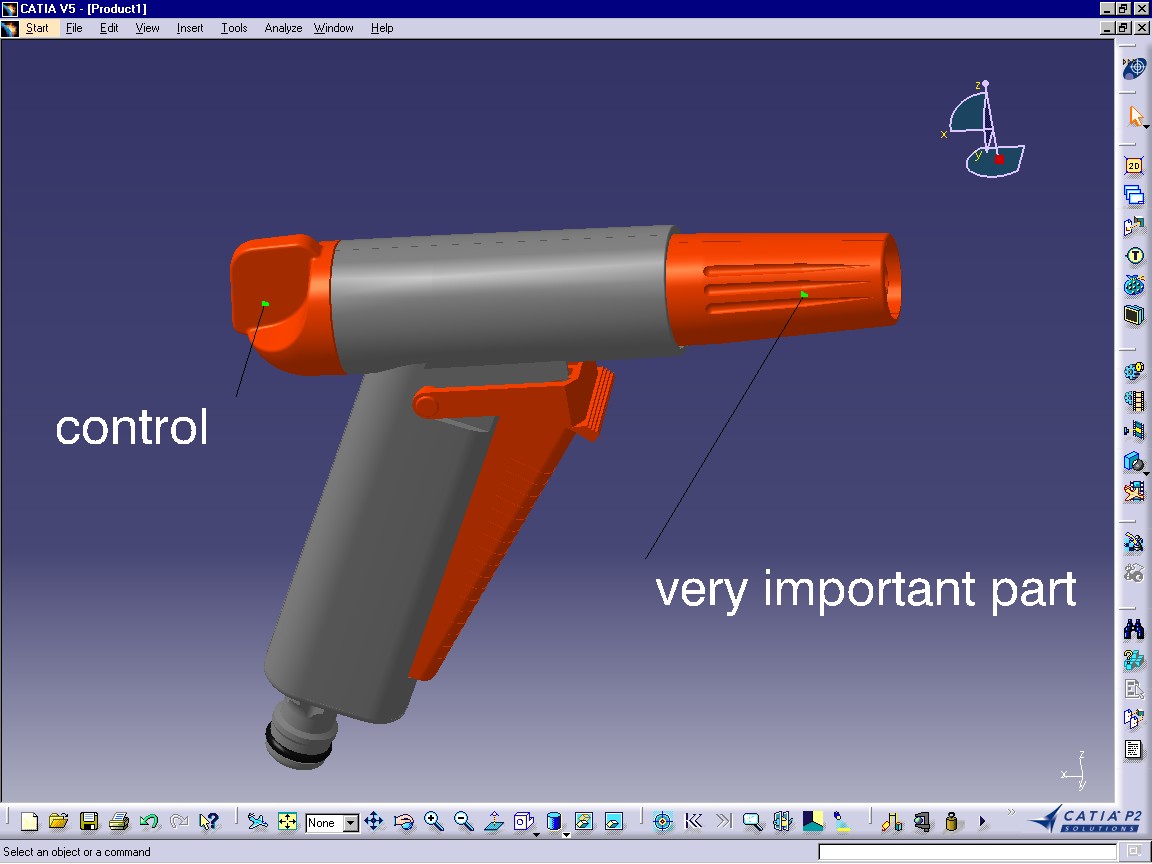Click the Print icon
The height and width of the screenshot is (864, 1152).
pos(119,822)
